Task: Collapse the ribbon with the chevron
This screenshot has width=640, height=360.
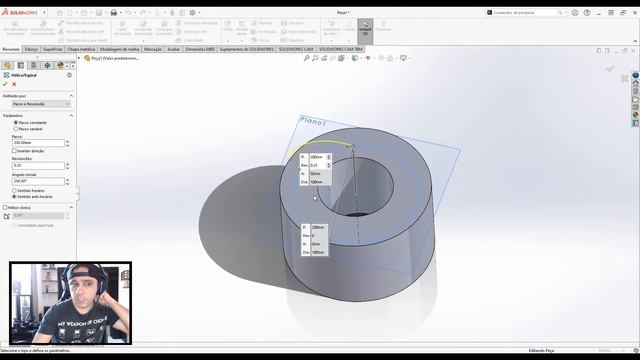Action: [x=635, y=41]
